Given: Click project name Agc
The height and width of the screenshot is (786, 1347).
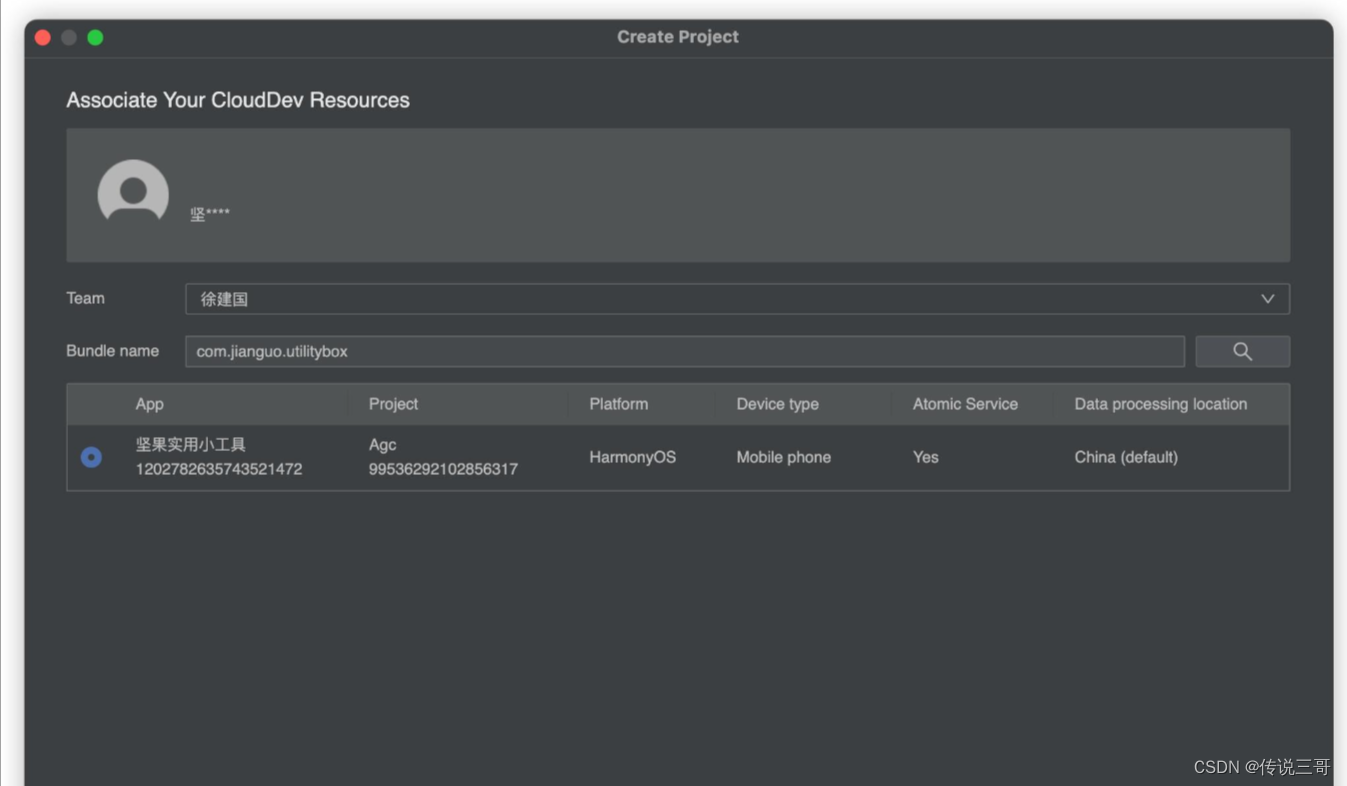Looking at the screenshot, I should tap(382, 445).
